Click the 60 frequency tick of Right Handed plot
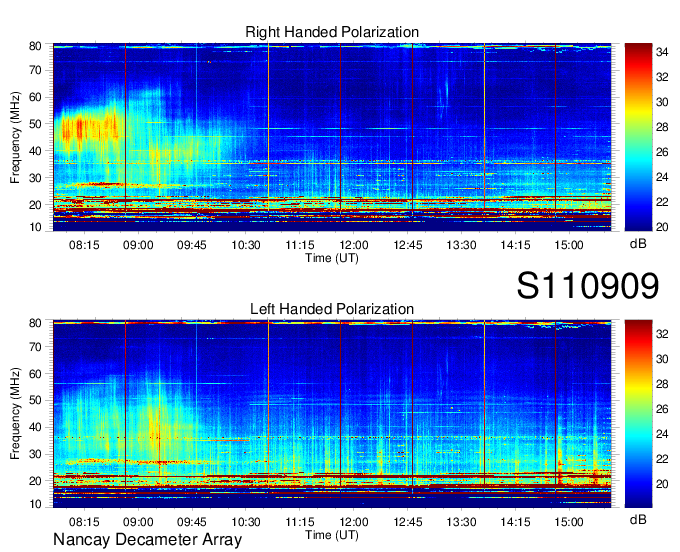Viewport: 680px width, 552px height. click(x=35, y=97)
